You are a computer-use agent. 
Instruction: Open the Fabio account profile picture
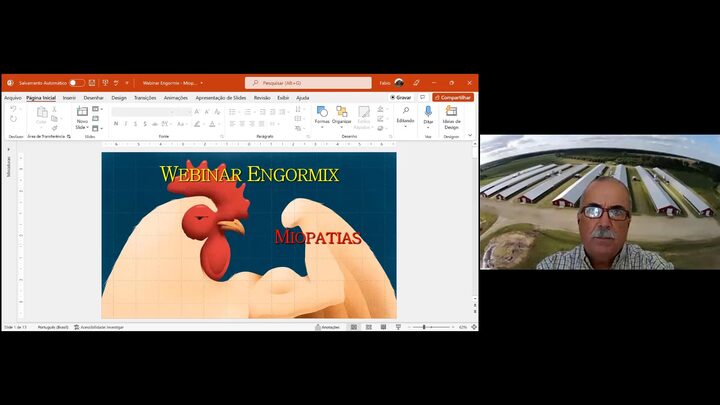click(x=399, y=83)
